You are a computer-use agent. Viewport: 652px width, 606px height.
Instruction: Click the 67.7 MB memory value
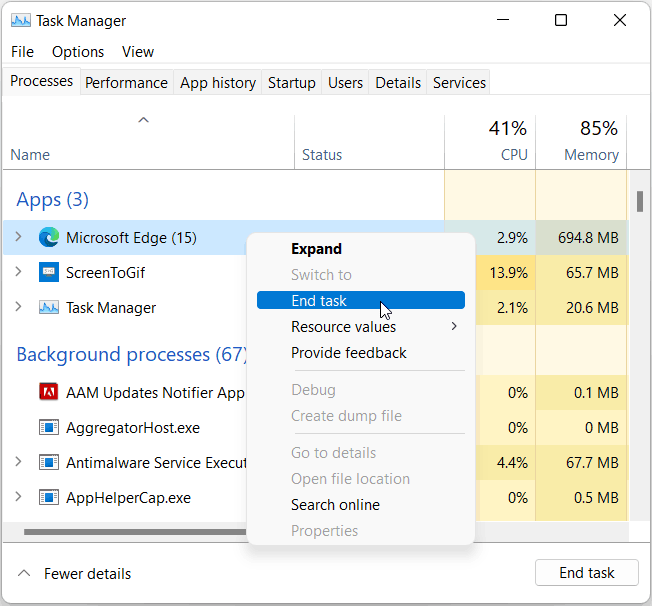click(x=592, y=463)
